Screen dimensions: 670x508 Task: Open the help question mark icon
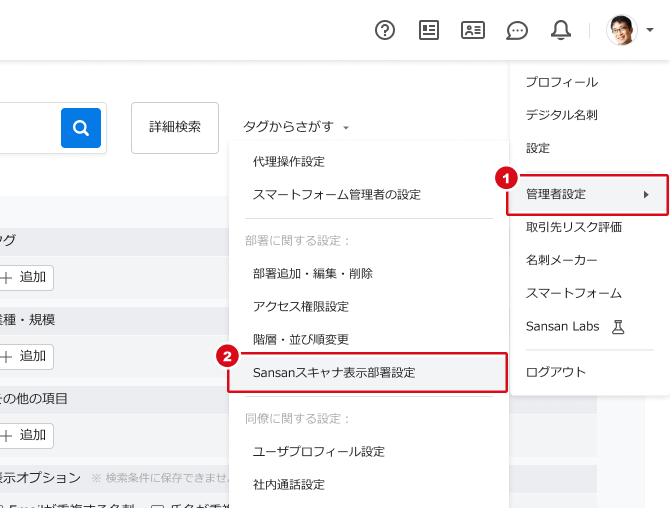pyautogui.click(x=385, y=30)
